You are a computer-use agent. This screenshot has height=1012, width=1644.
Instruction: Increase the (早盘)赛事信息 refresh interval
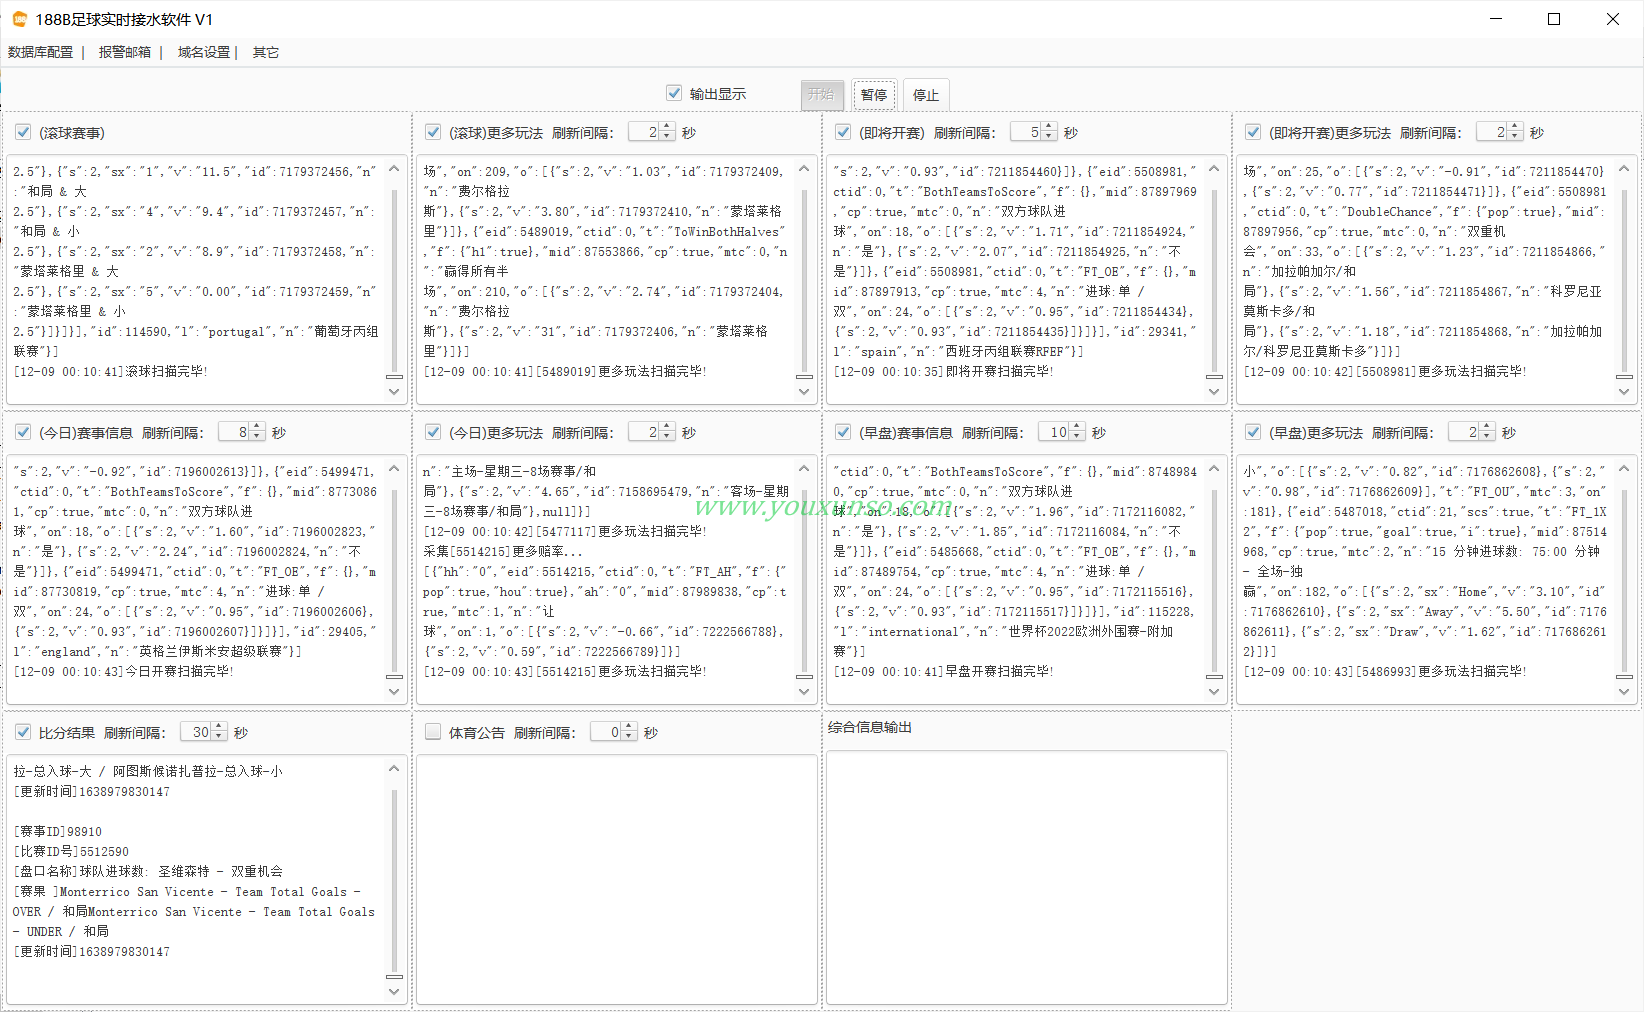[x=1076, y=427]
